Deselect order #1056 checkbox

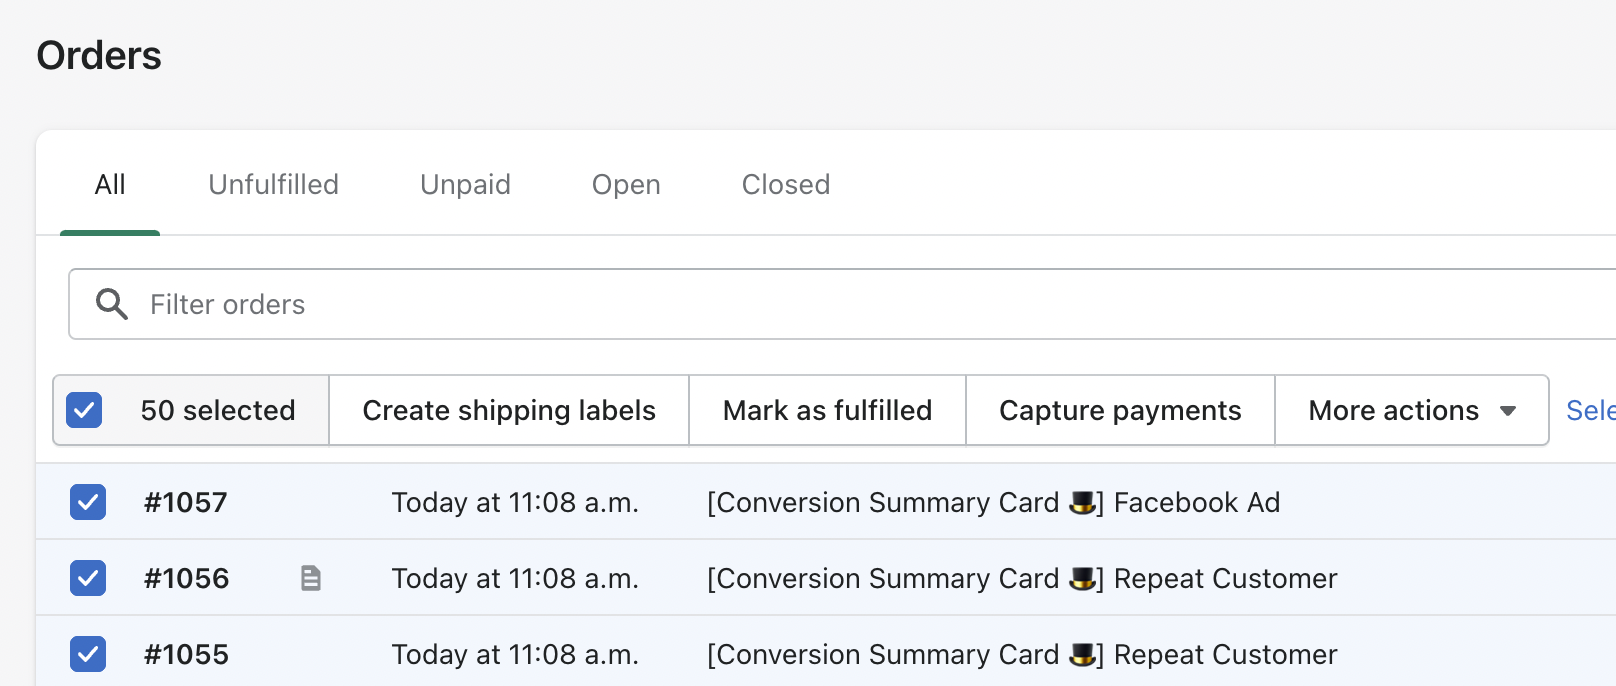88,578
